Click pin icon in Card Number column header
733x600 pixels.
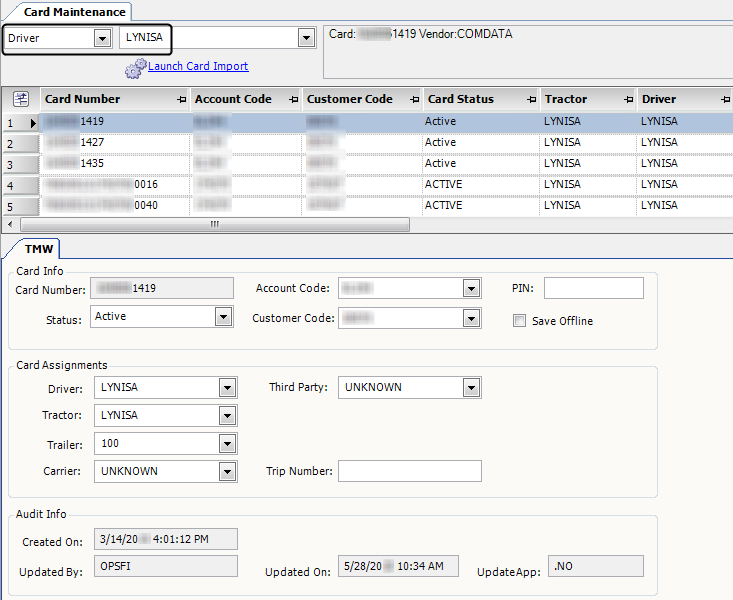tap(181, 100)
